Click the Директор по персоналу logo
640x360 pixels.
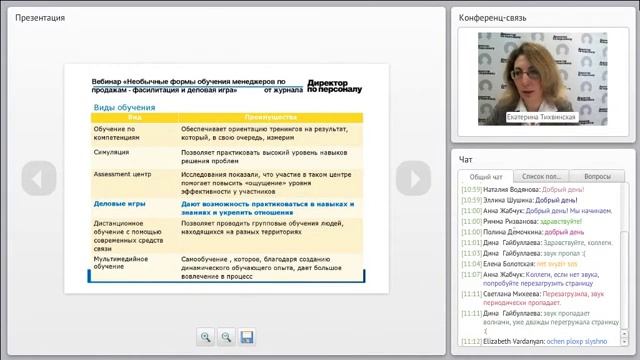click(334, 86)
